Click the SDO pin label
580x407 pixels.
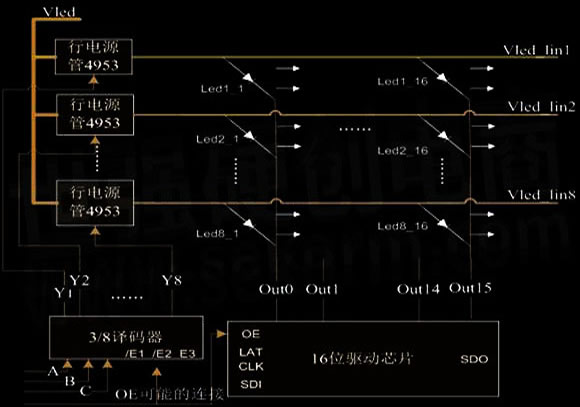(x=474, y=359)
